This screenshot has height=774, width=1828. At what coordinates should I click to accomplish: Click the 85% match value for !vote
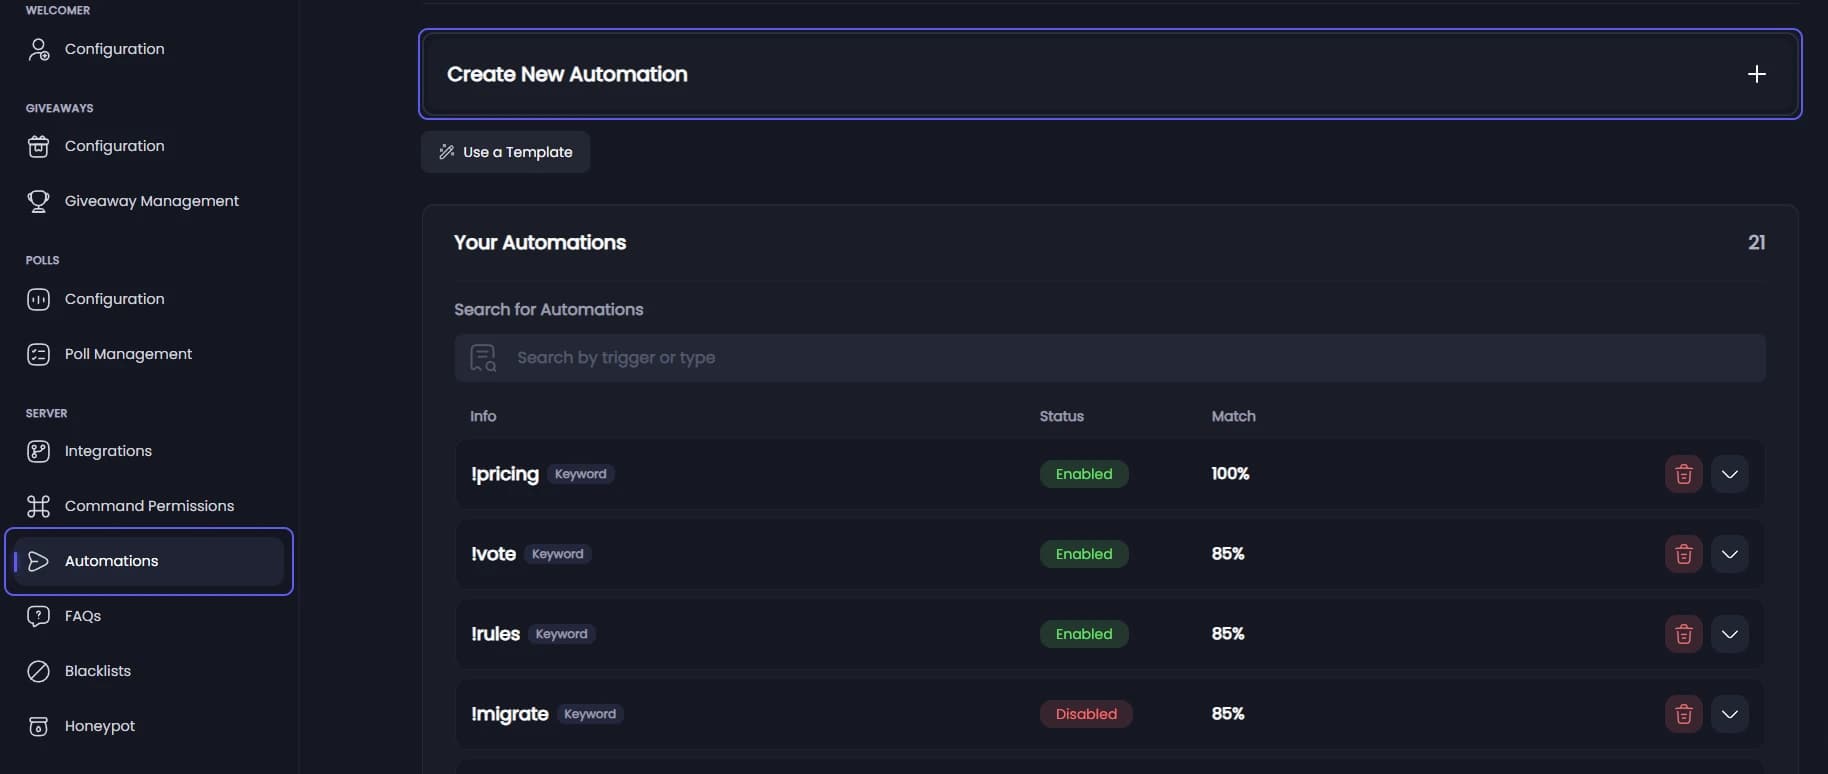[x=1228, y=554]
